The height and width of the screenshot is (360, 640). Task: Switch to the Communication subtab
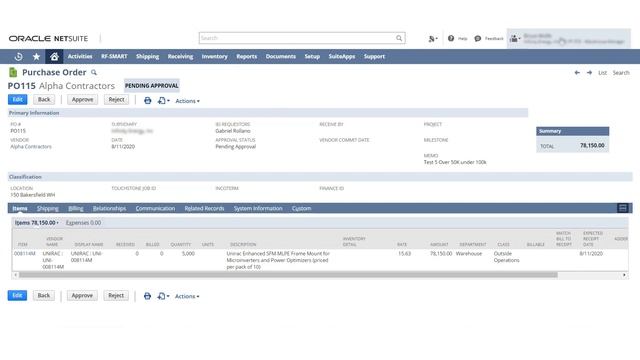(155, 208)
